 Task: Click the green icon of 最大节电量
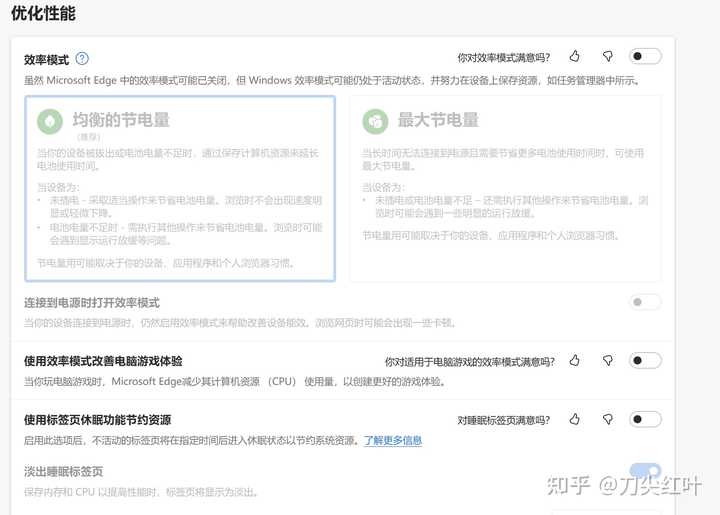(375, 122)
